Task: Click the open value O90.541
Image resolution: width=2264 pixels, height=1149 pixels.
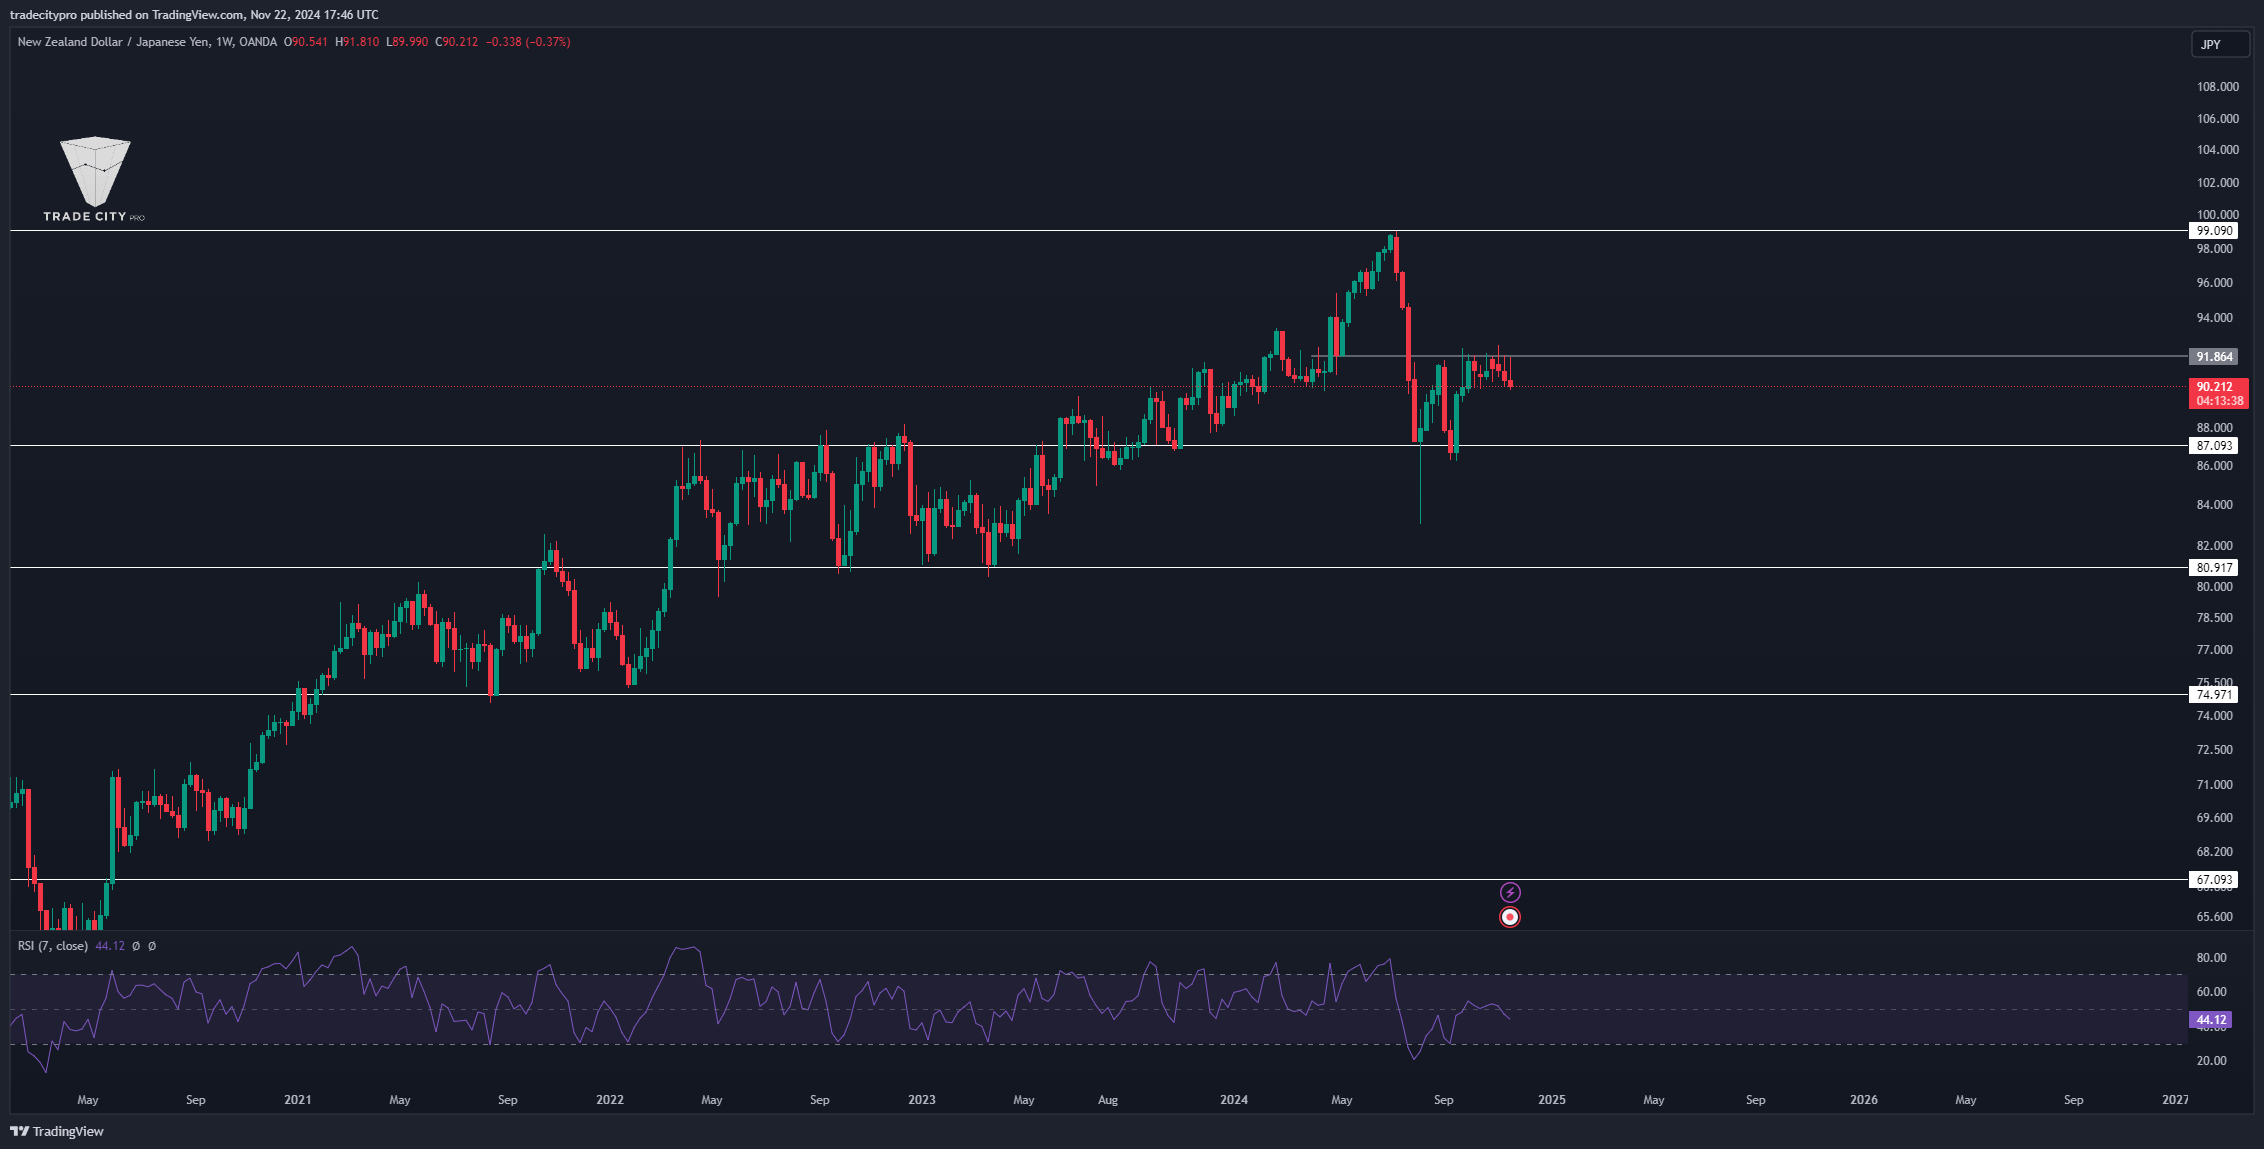Action: pyautogui.click(x=306, y=42)
